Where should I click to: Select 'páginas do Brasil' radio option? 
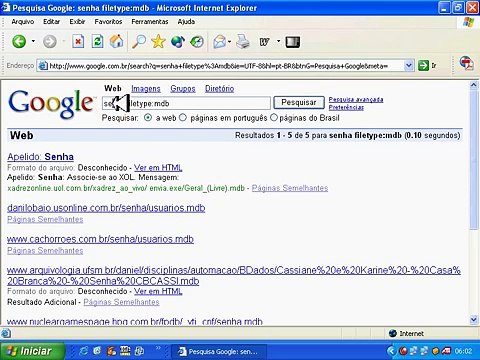click(x=274, y=118)
